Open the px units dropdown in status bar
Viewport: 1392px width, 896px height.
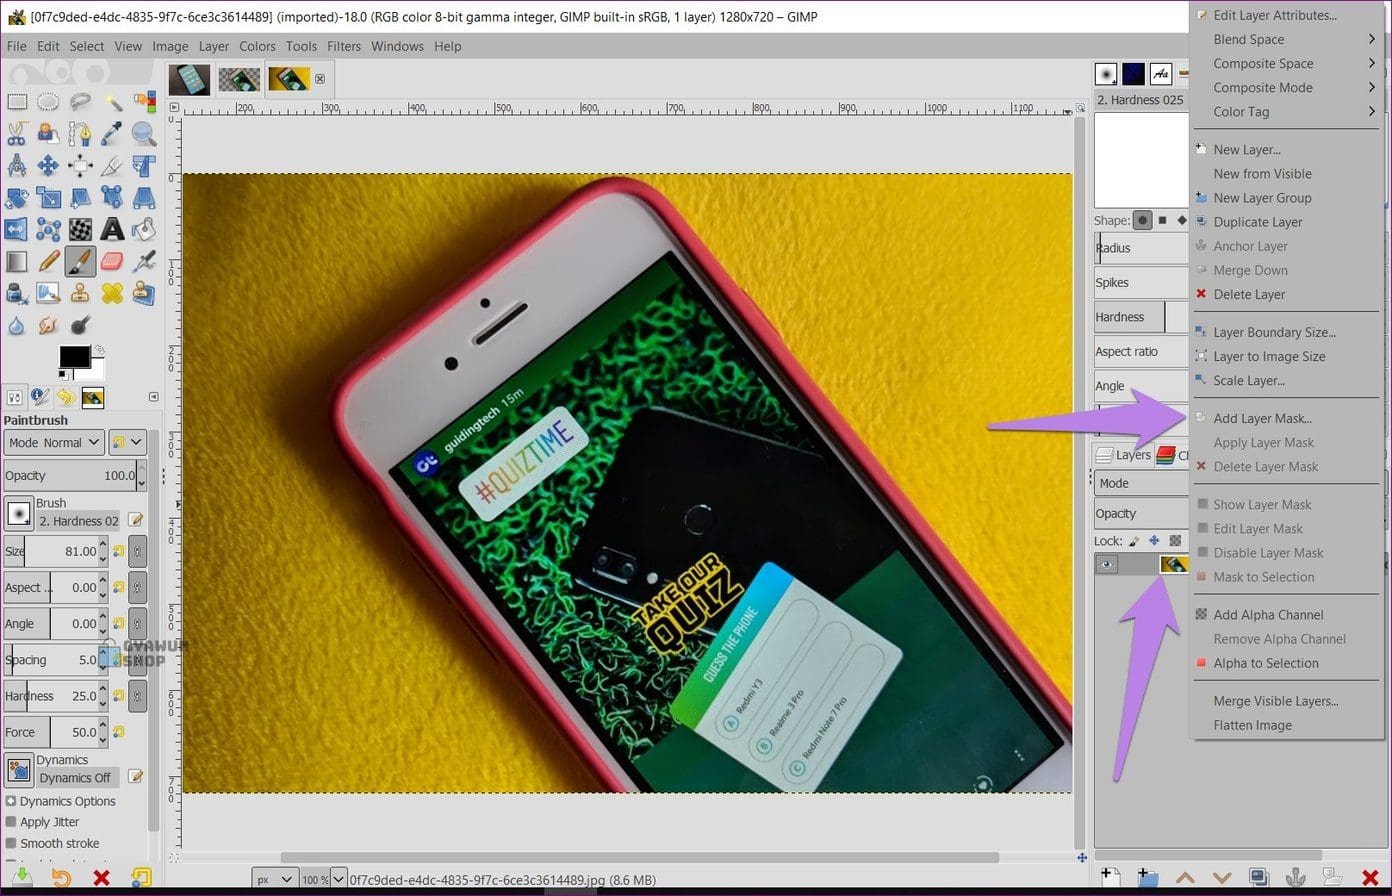click(x=273, y=879)
